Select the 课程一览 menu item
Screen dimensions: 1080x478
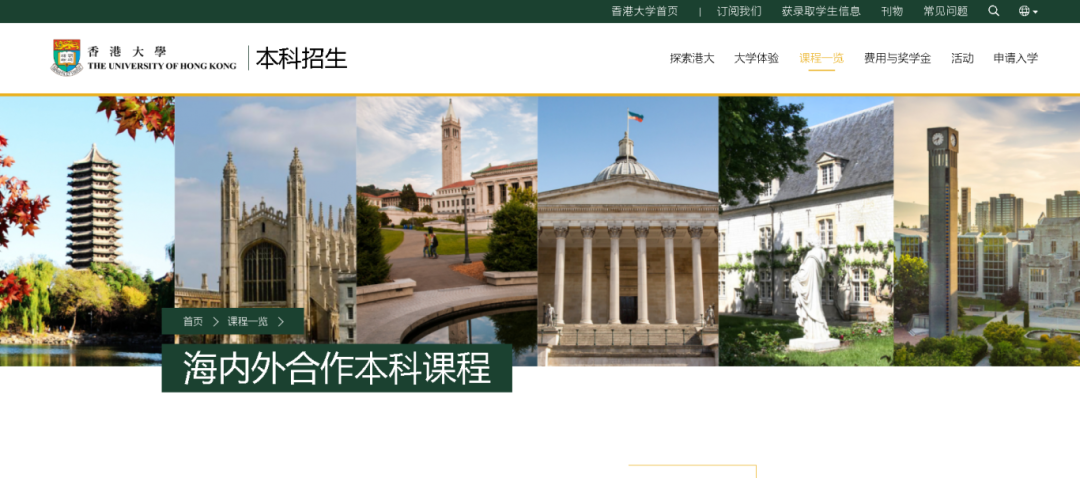[821, 59]
